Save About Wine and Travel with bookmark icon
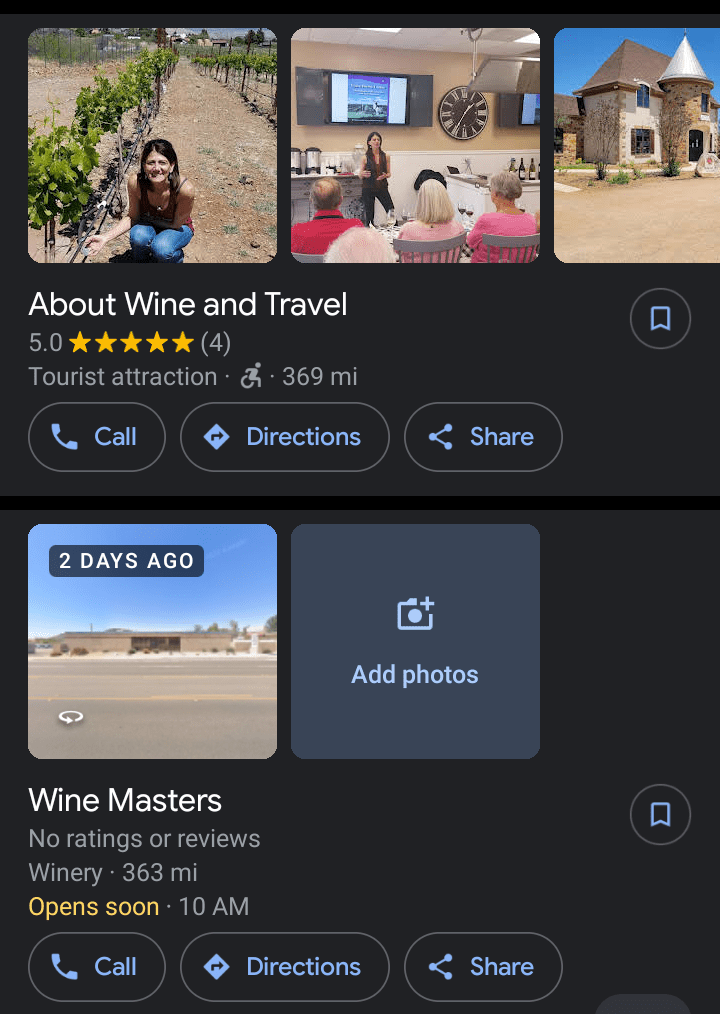720x1014 pixels. click(x=660, y=319)
